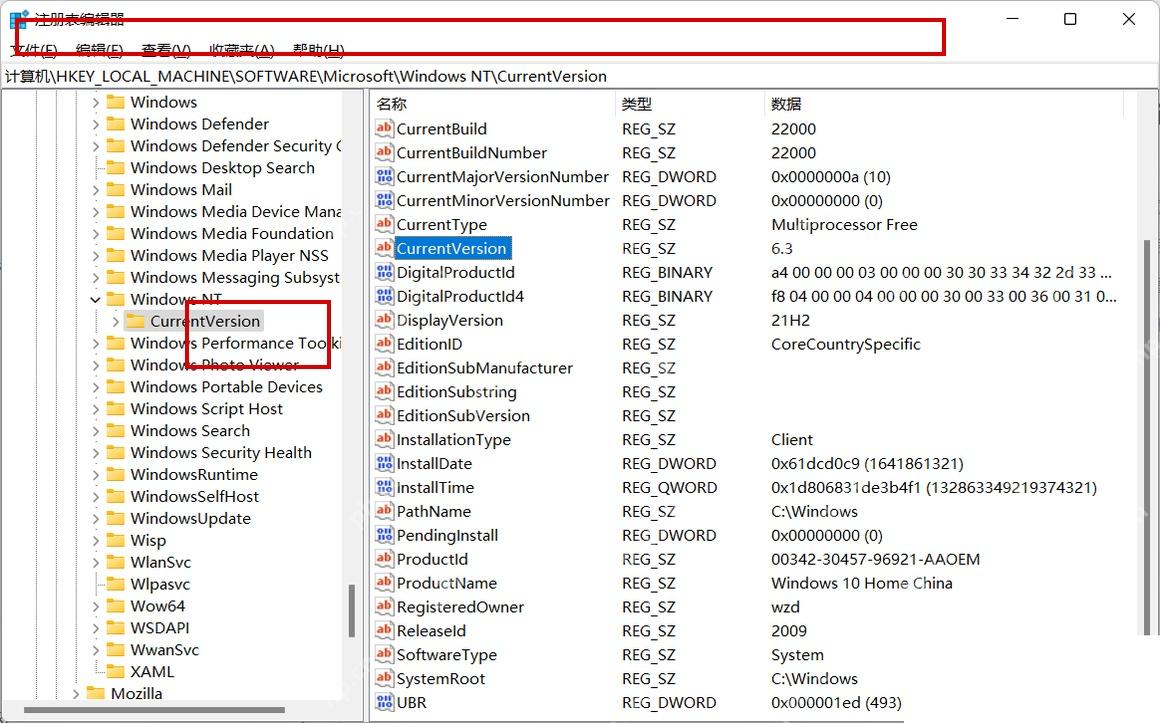Image resolution: width=1160 pixels, height=723 pixels.
Task: Click the string icon beside CurrentBuild
Action: click(384, 128)
